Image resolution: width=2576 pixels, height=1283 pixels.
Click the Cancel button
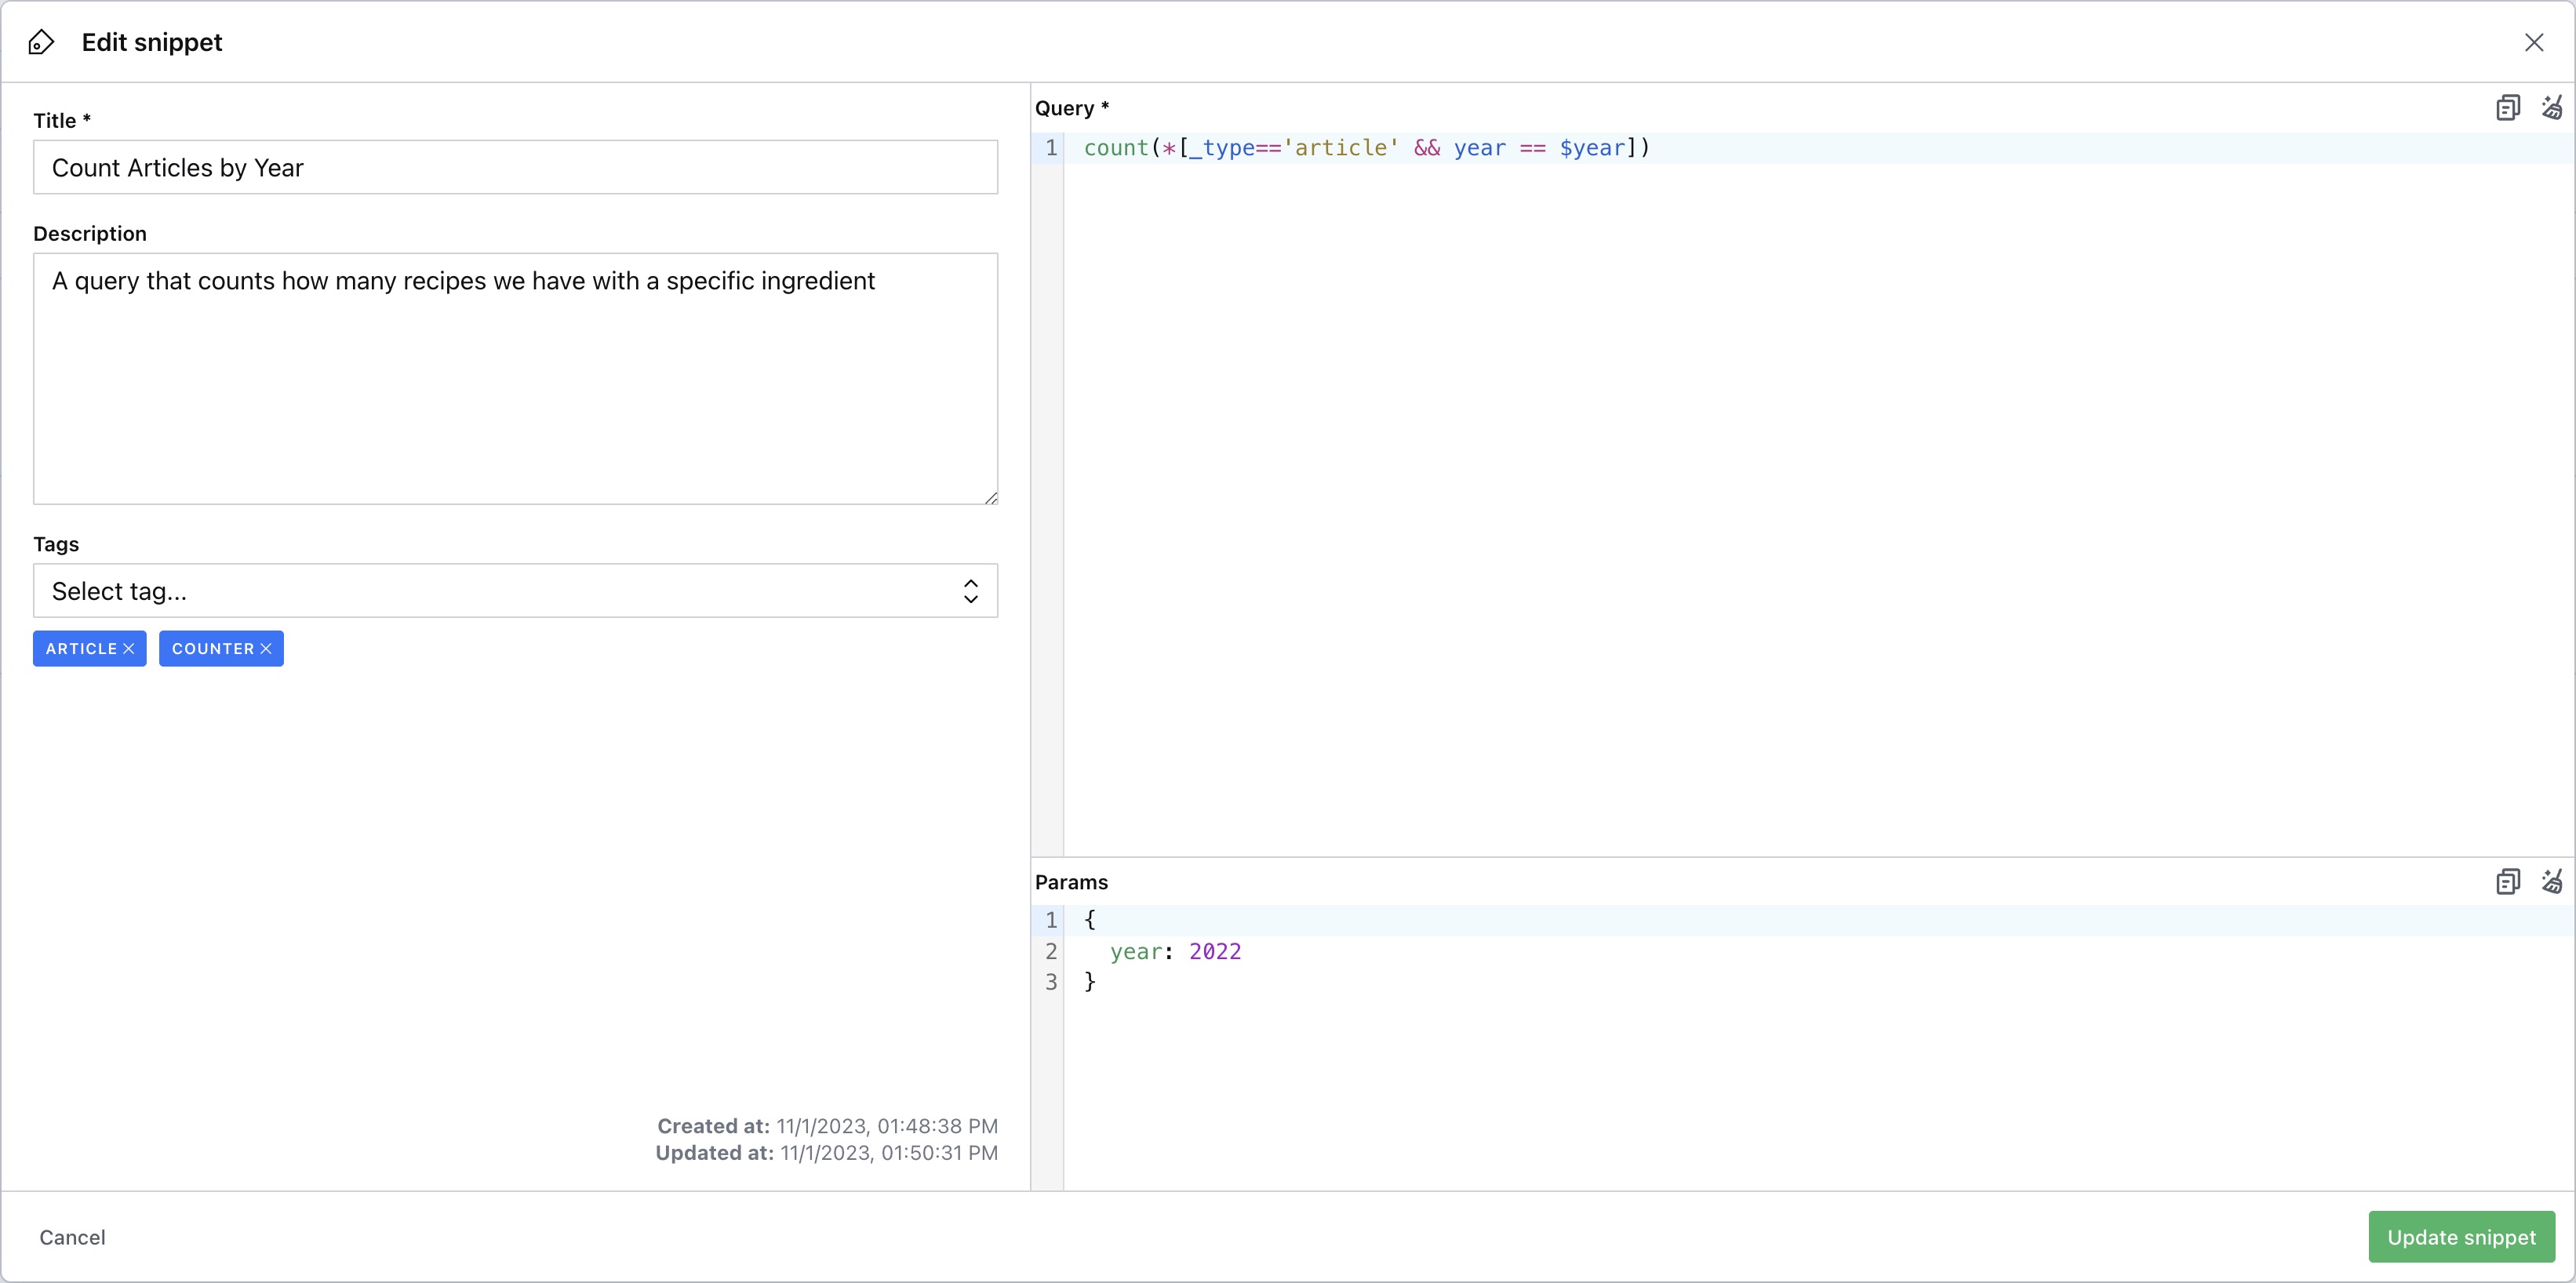[x=72, y=1237]
